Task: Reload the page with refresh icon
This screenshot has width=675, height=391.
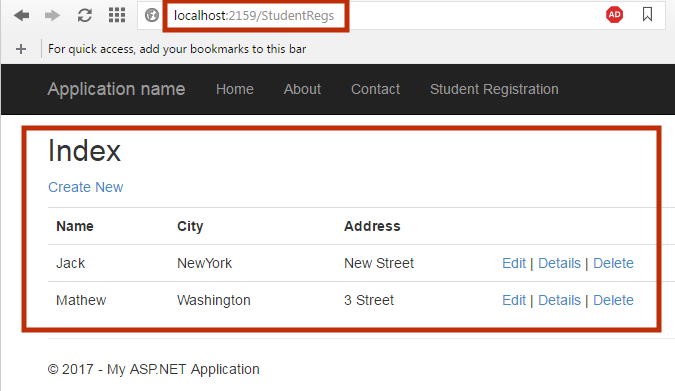Action: click(x=85, y=16)
